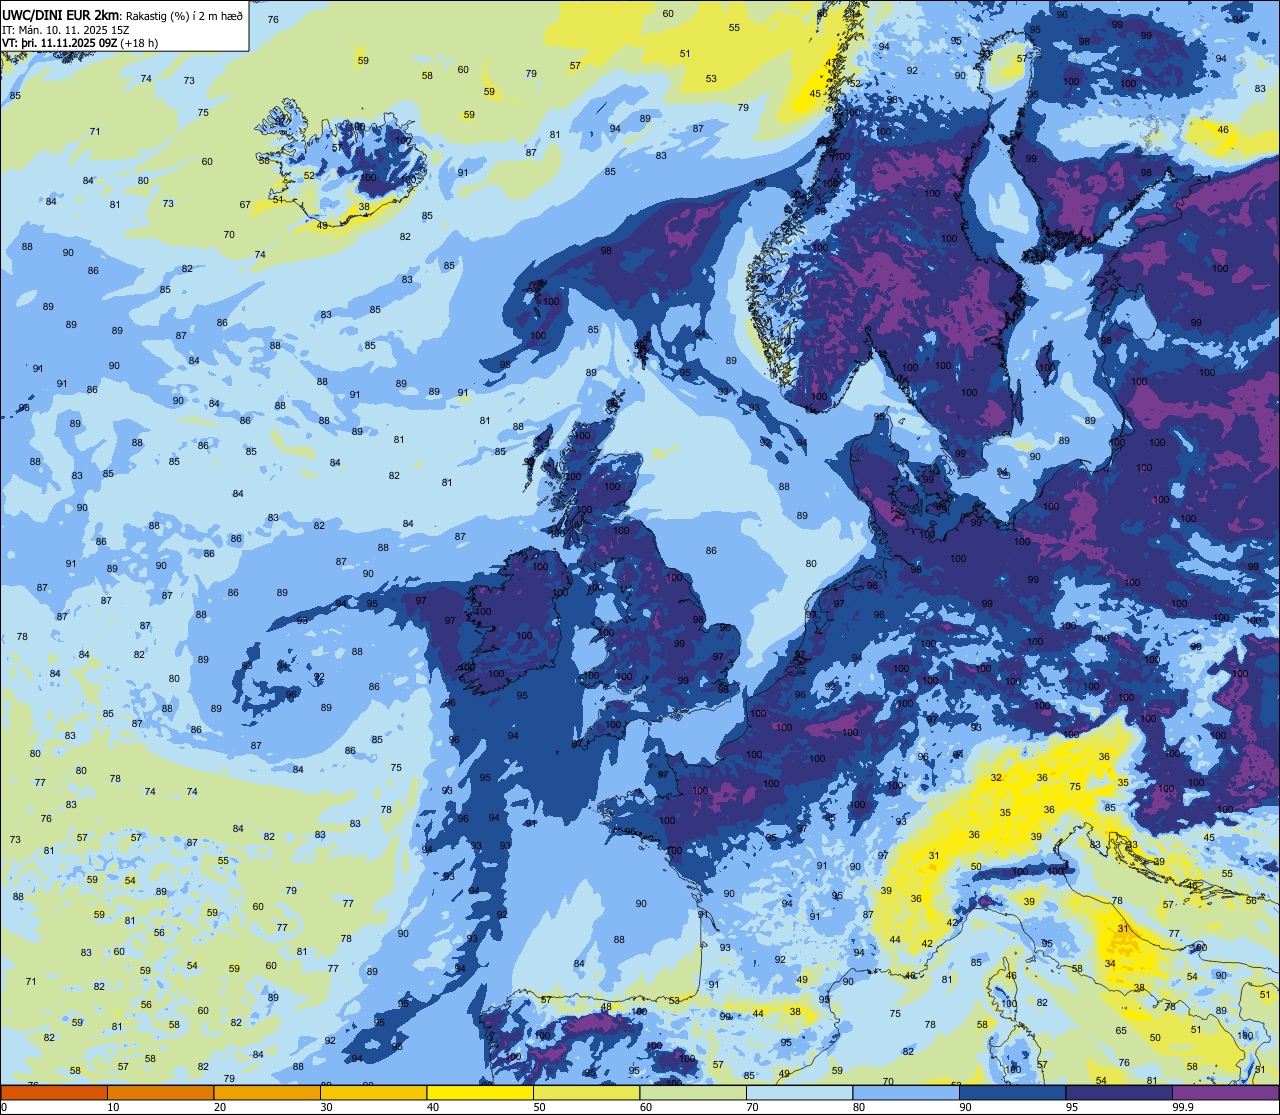The image size is (1280, 1115).
Task: Select the 30–40 legend color segment
Action: tap(373, 1092)
